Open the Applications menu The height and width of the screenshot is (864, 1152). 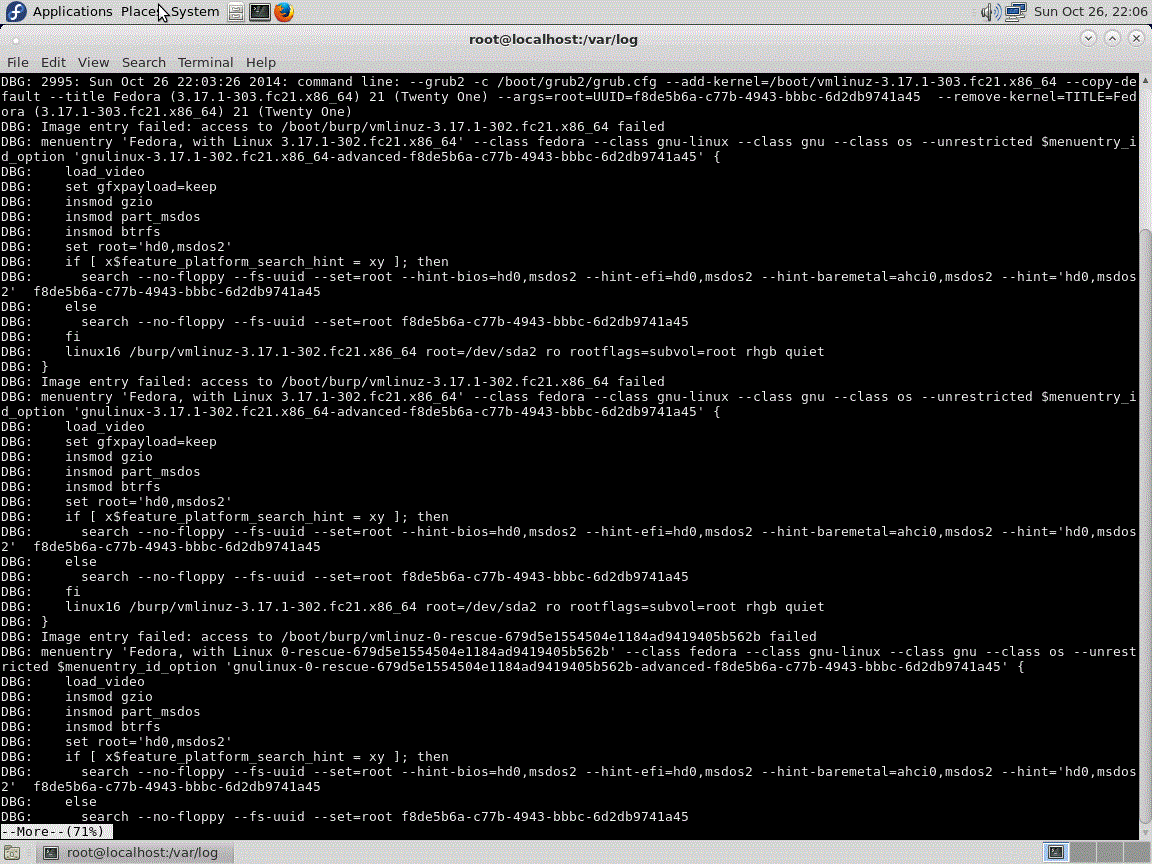[x=72, y=12]
